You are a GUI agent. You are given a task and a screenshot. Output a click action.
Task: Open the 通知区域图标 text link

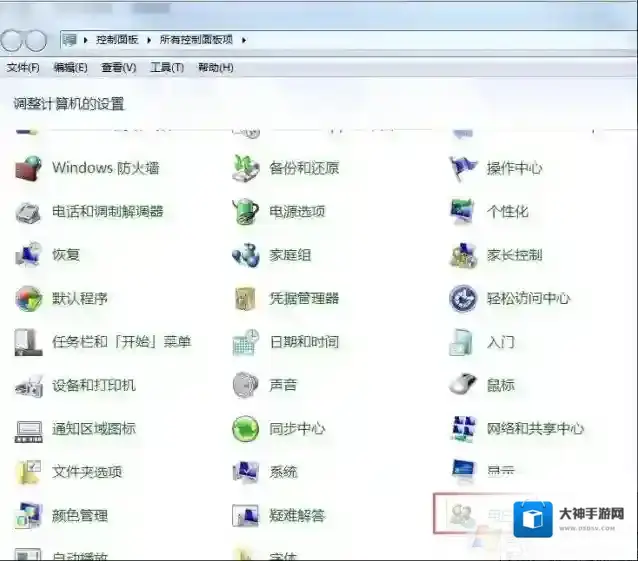pos(94,429)
